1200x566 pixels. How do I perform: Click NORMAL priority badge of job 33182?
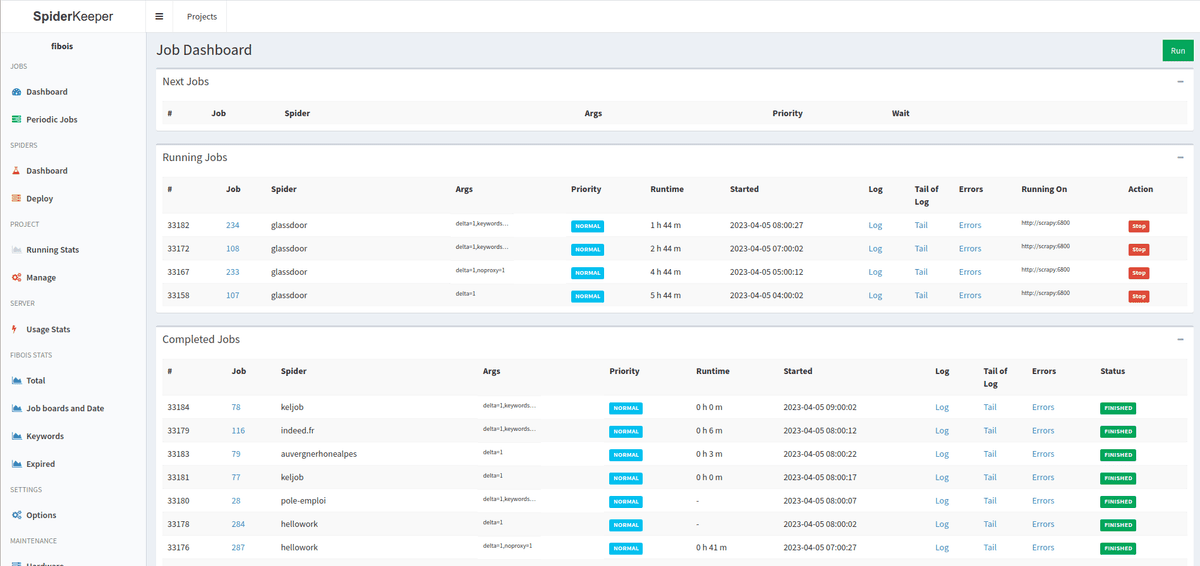588,226
